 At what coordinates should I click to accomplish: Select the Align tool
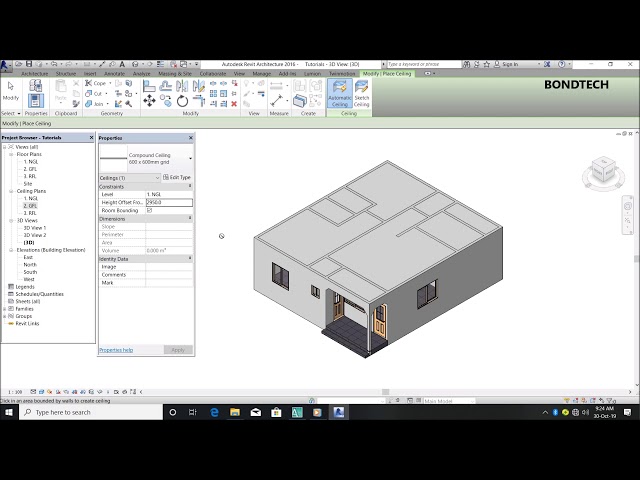click(x=149, y=86)
